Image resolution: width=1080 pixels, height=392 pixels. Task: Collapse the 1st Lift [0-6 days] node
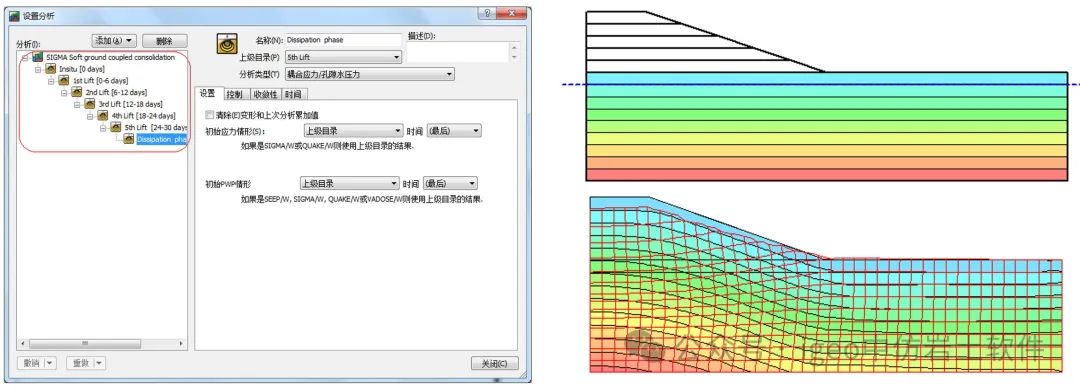click(x=51, y=81)
